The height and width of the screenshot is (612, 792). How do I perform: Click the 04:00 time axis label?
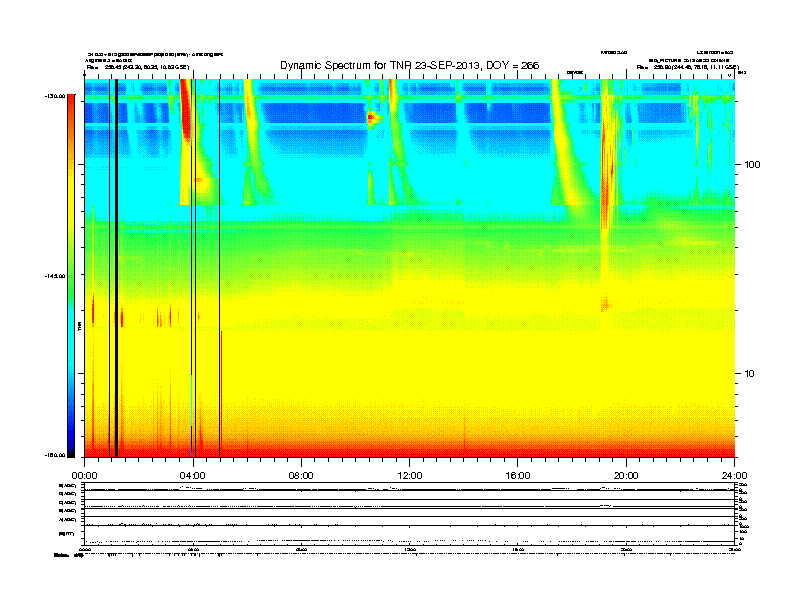coord(192,476)
